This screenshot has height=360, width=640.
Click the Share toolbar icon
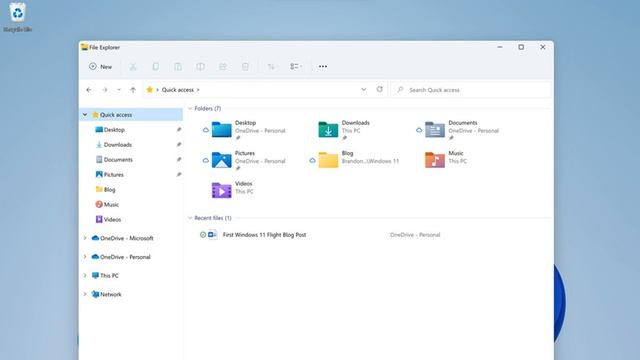(x=223, y=67)
